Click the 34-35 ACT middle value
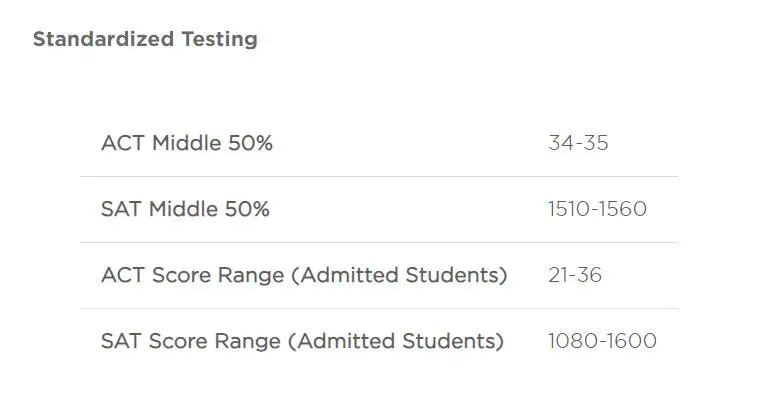The image size is (768, 399). click(x=578, y=143)
